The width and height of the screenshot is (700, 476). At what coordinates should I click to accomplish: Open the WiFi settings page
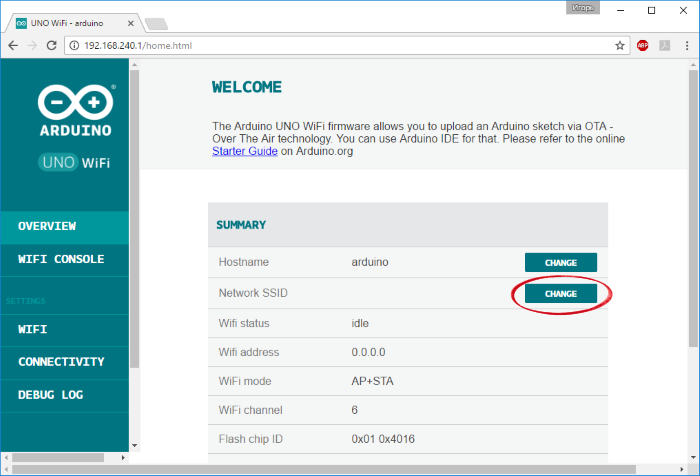[32, 329]
